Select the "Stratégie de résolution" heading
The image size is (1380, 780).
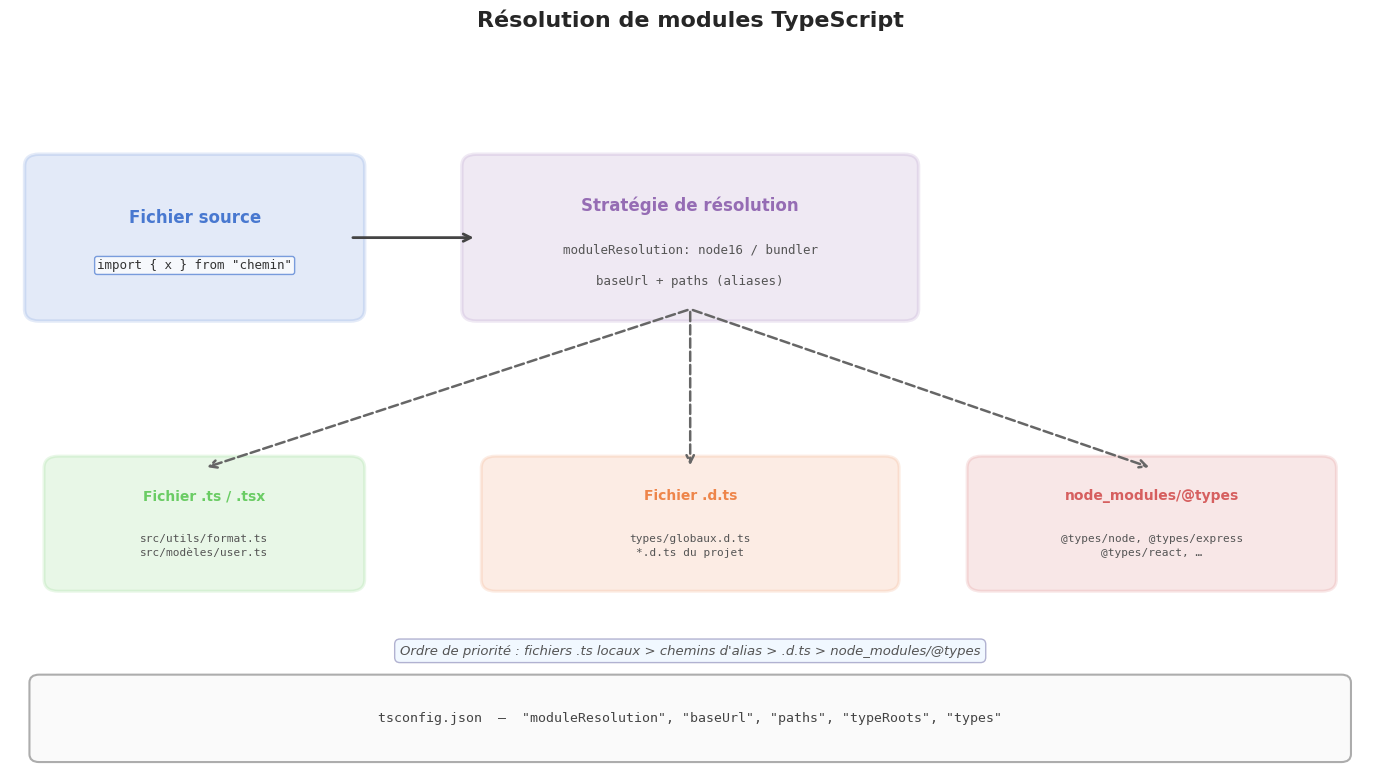(690, 206)
